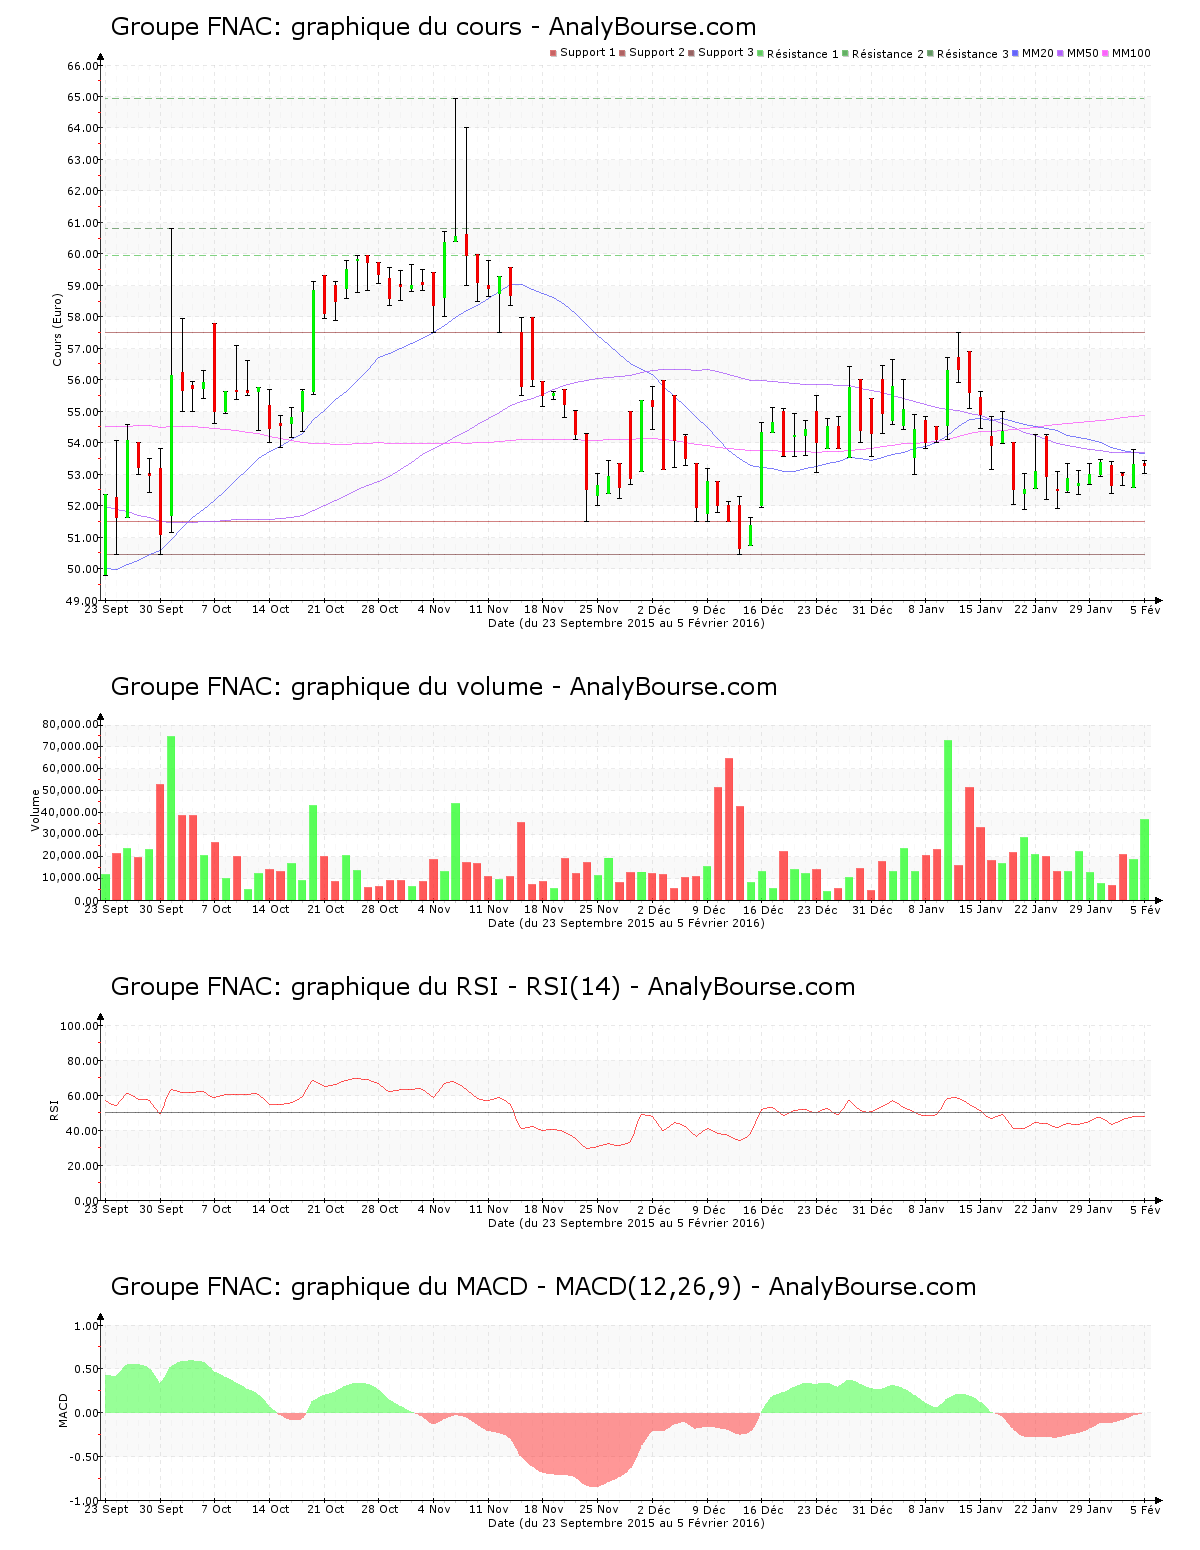Click the date range caption under price chart
This screenshot has height=1550, width=1200.
[x=626, y=623]
